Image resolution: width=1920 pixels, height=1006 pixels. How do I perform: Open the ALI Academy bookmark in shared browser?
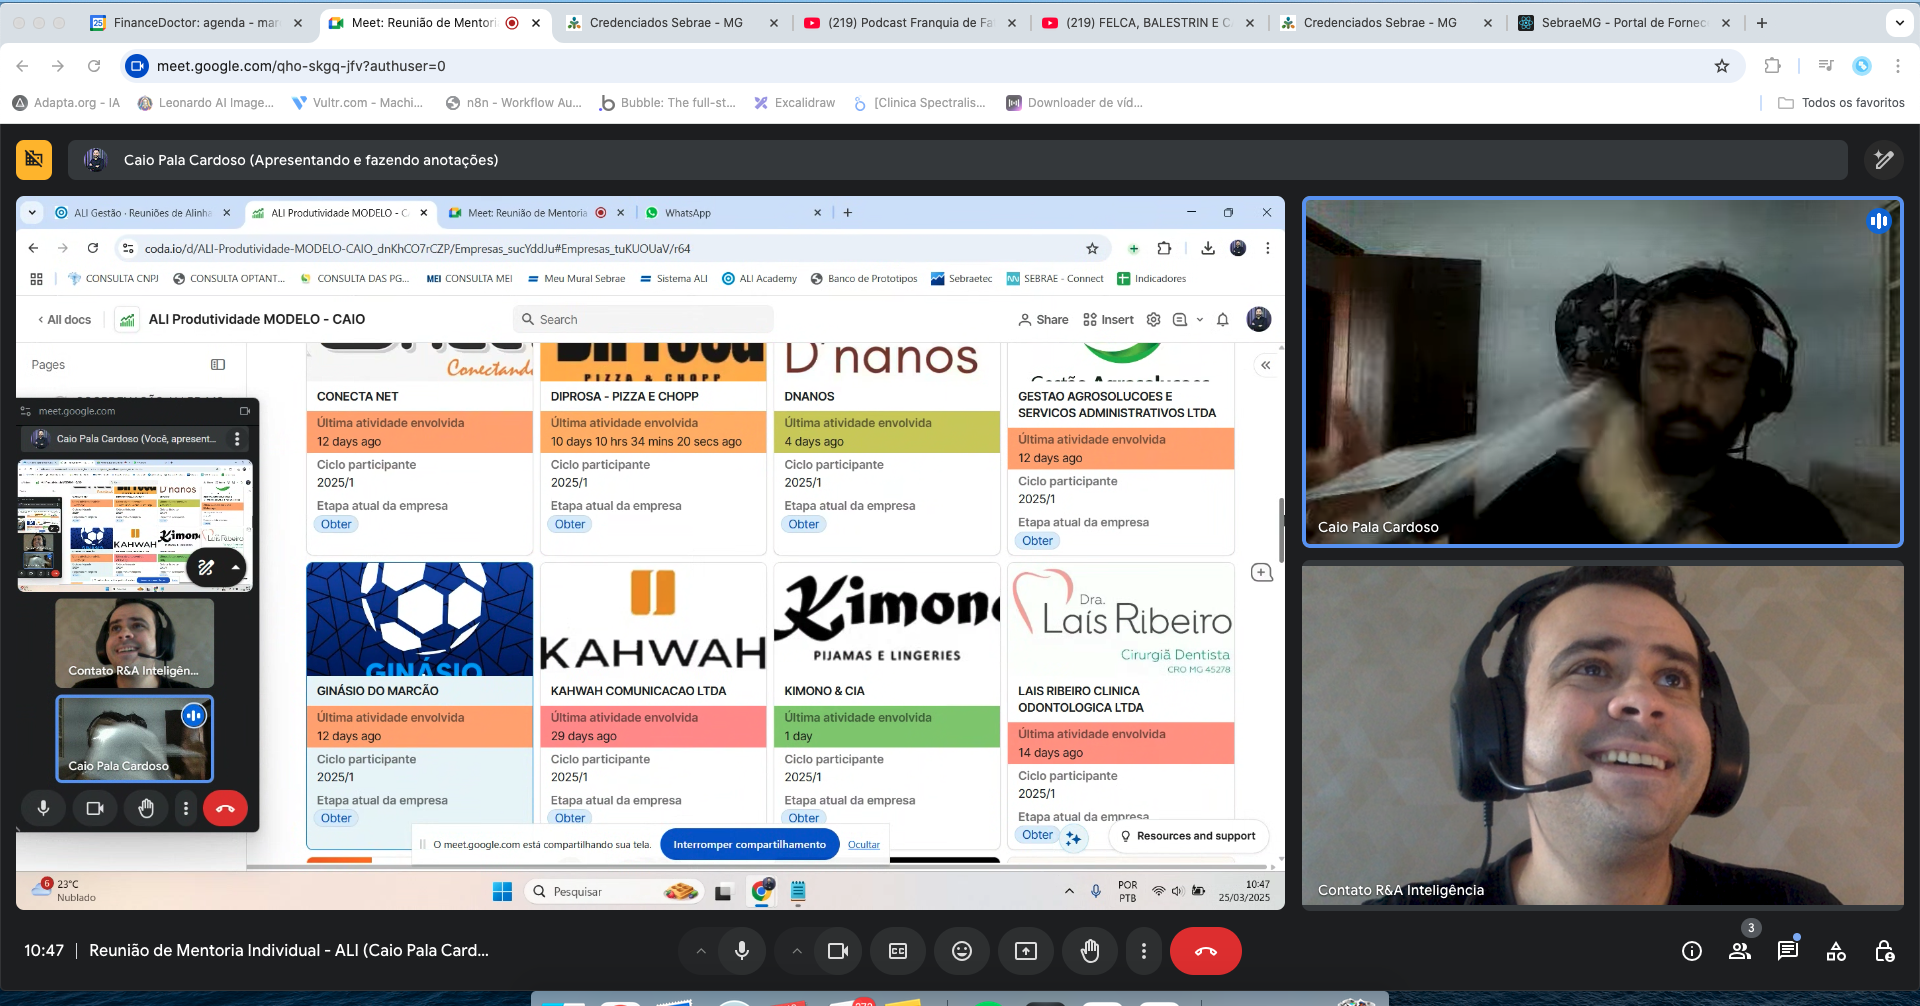759,279
